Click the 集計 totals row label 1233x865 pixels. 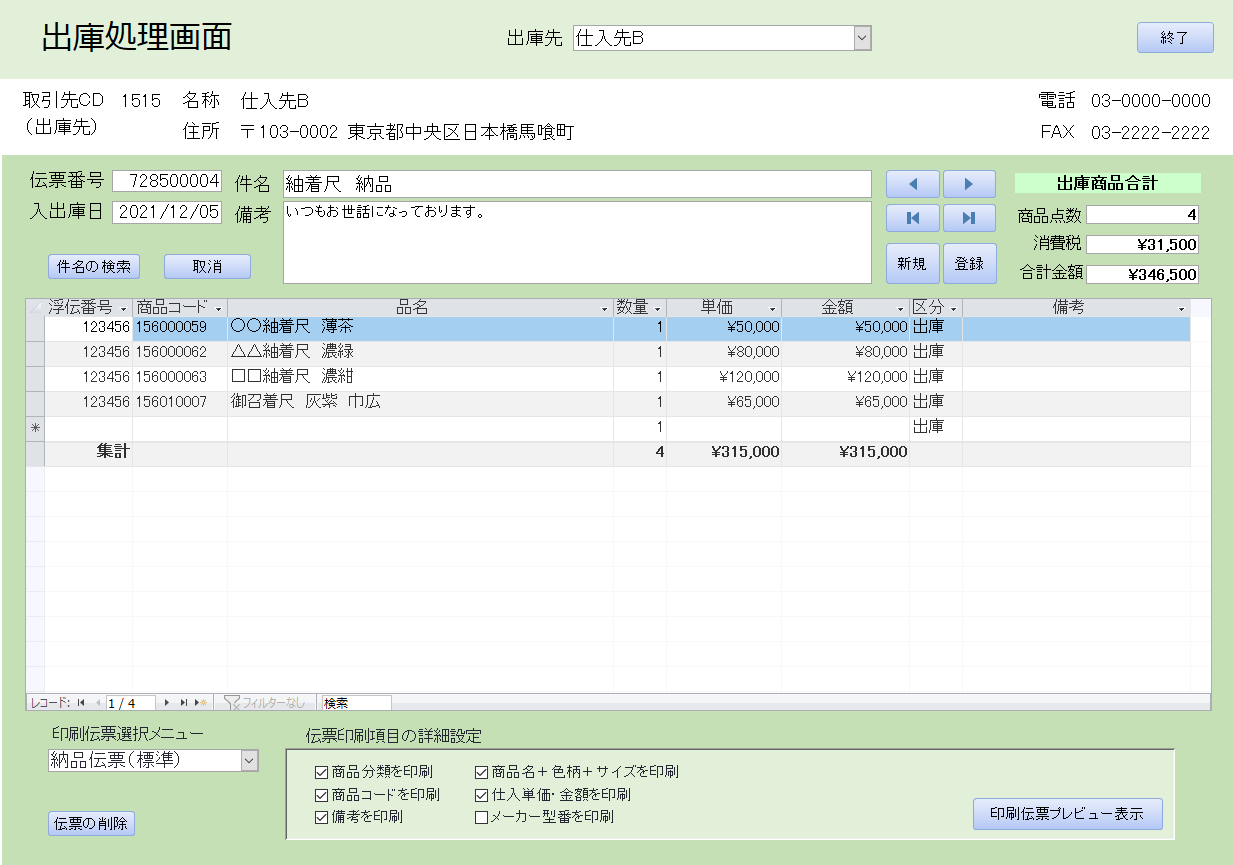(x=112, y=452)
